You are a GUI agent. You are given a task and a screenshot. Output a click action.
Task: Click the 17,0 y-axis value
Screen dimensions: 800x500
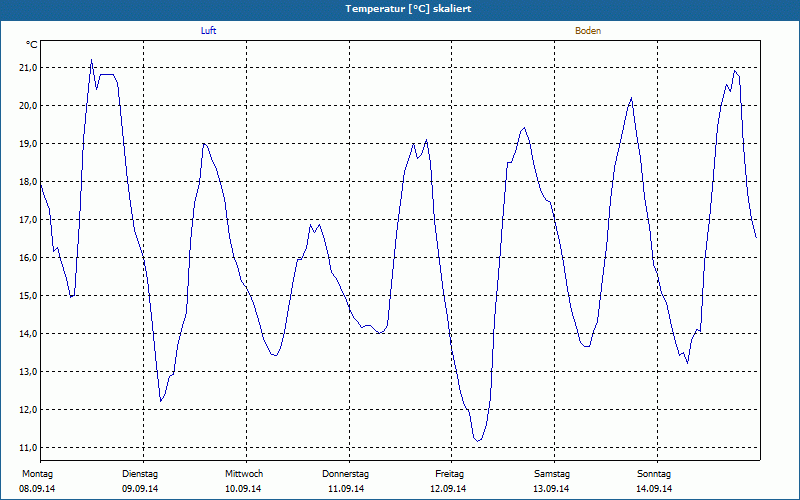click(28, 220)
